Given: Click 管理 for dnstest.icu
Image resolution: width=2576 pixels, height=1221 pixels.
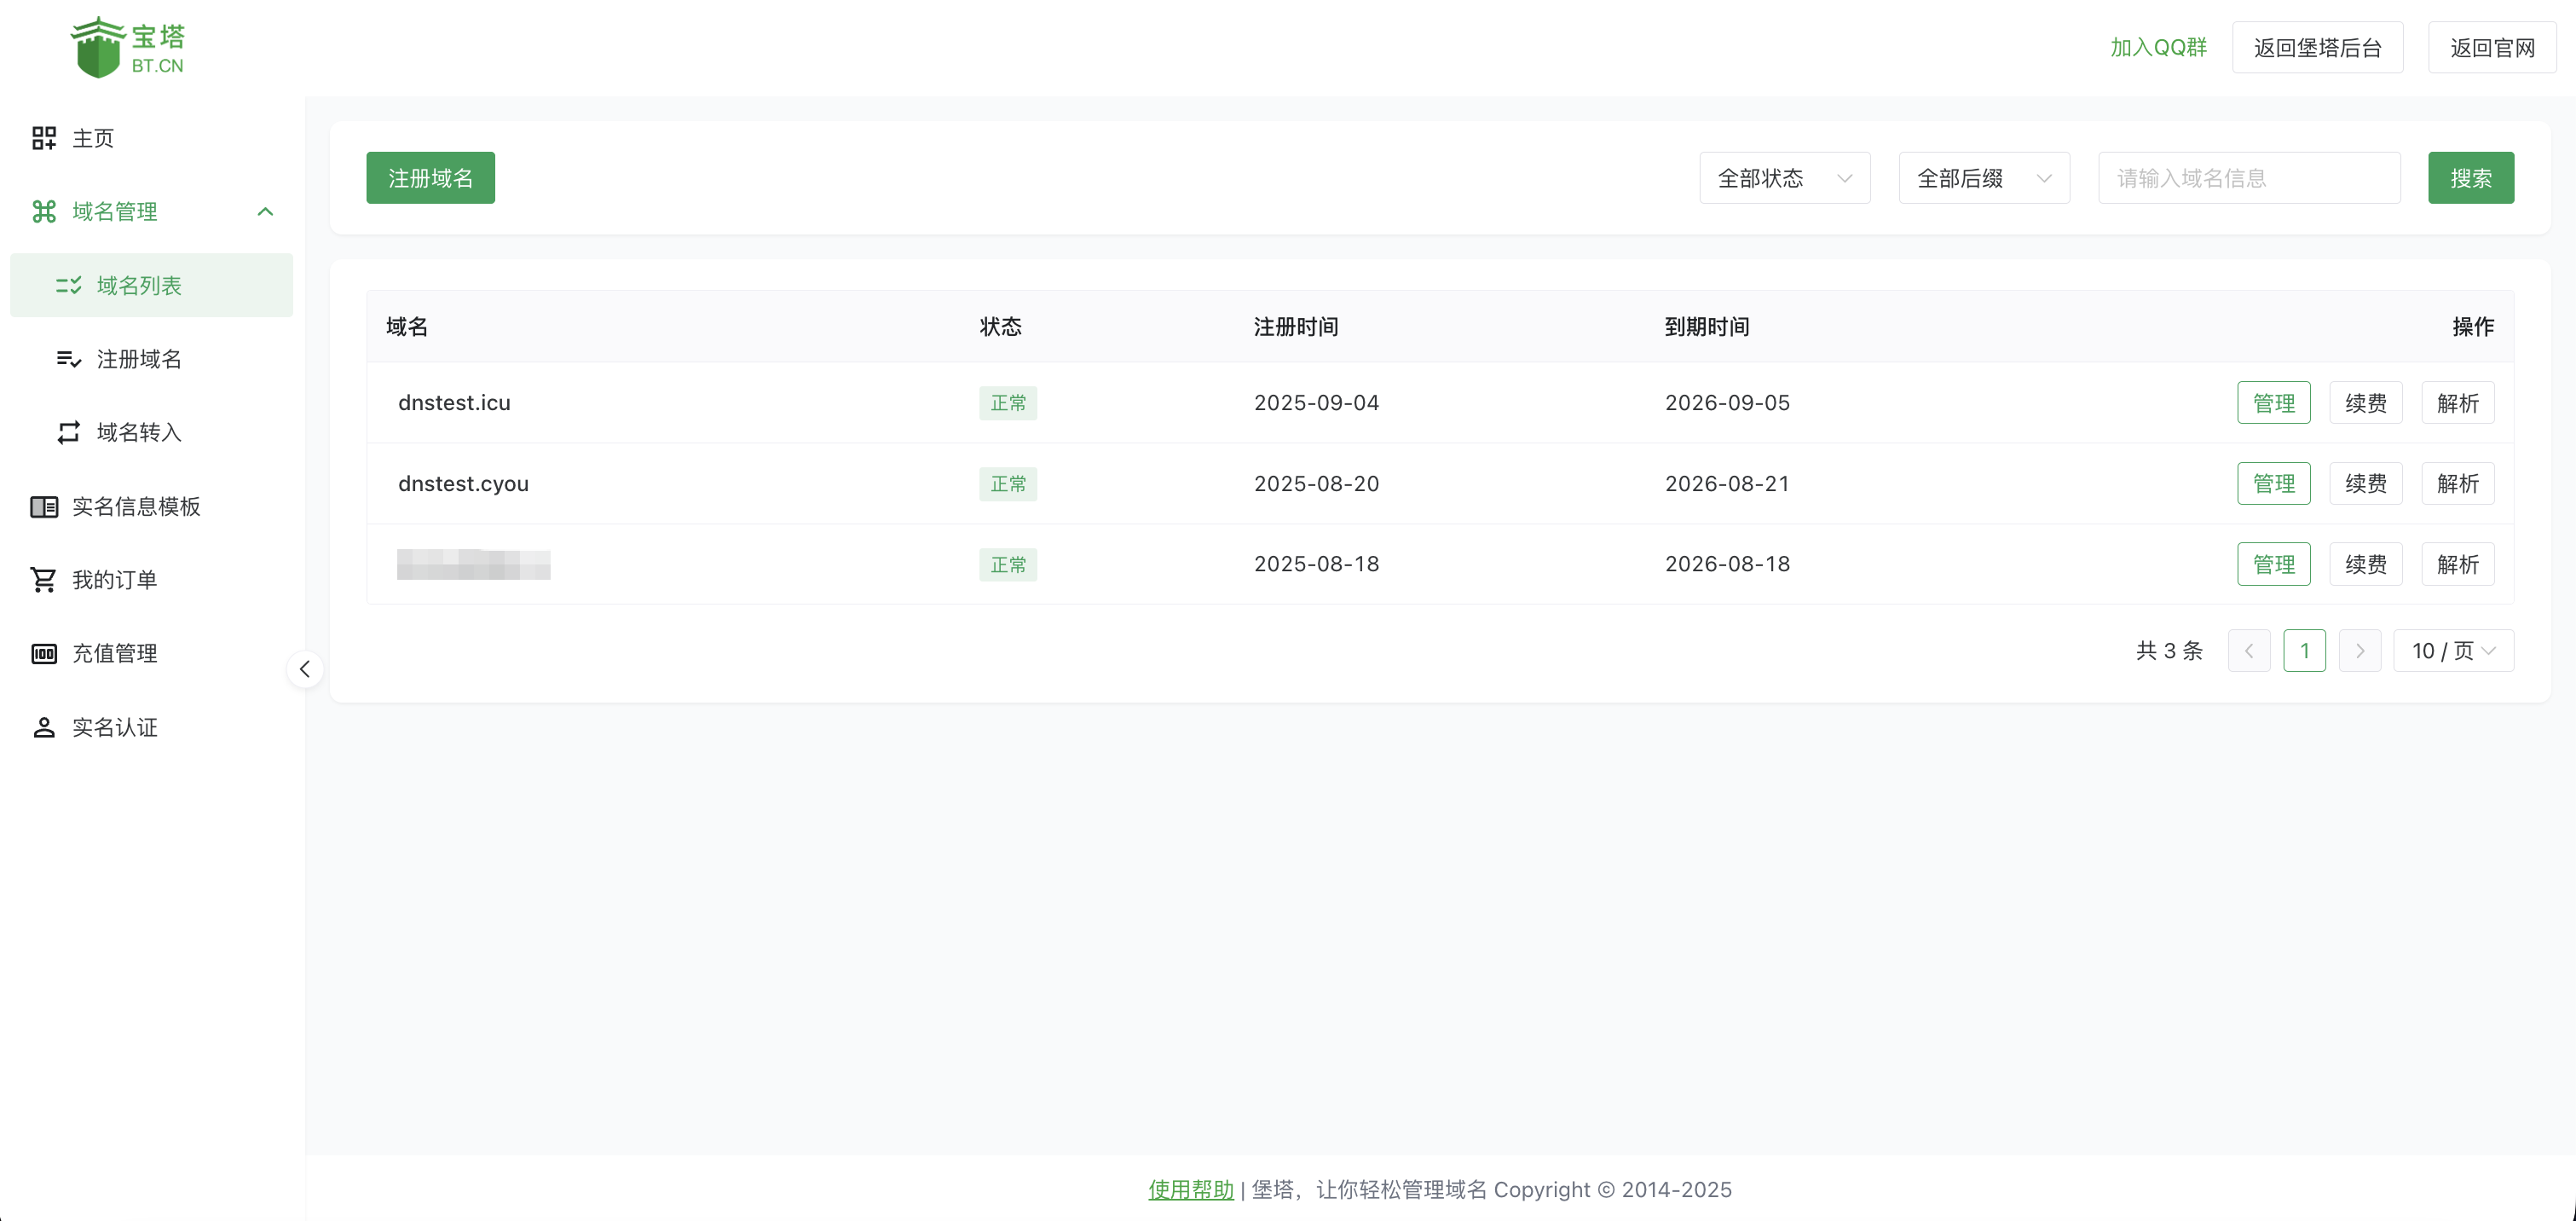Looking at the screenshot, I should coord(2273,403).
